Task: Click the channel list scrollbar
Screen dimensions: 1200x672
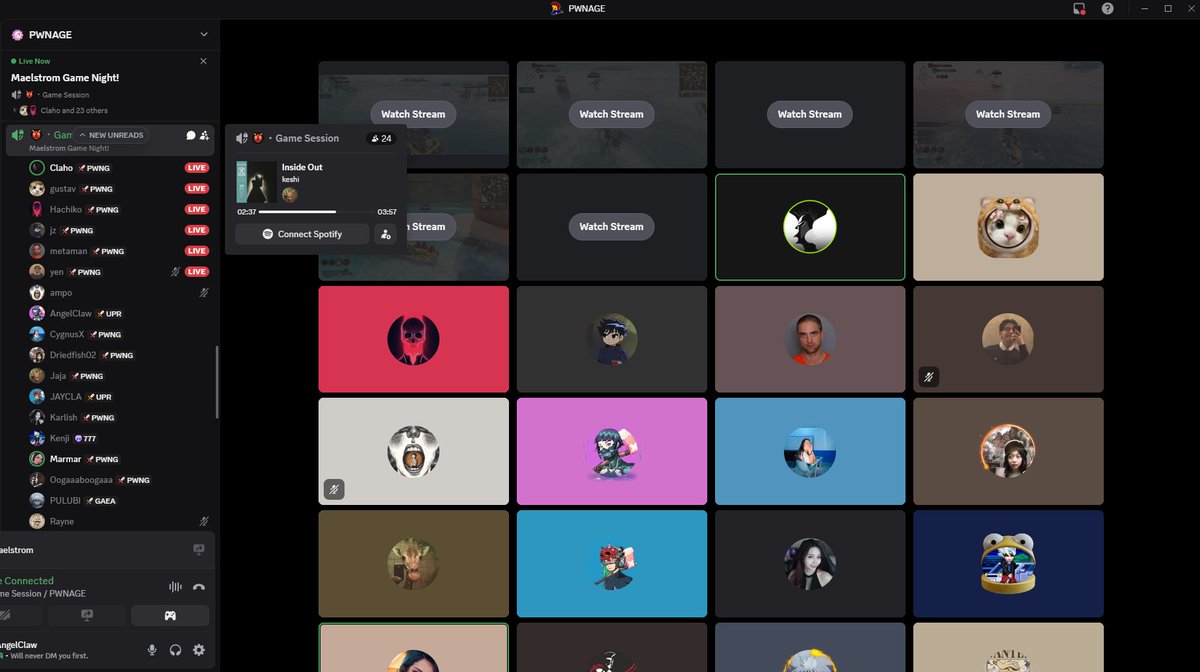Action: tap(217, 382)
